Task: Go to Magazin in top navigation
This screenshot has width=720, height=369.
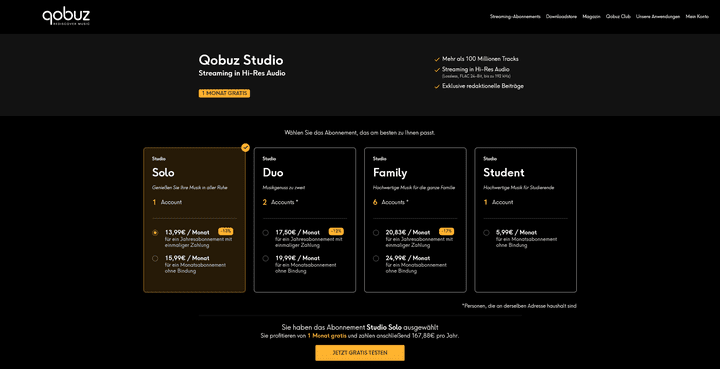Action: (x=591, y=17)
